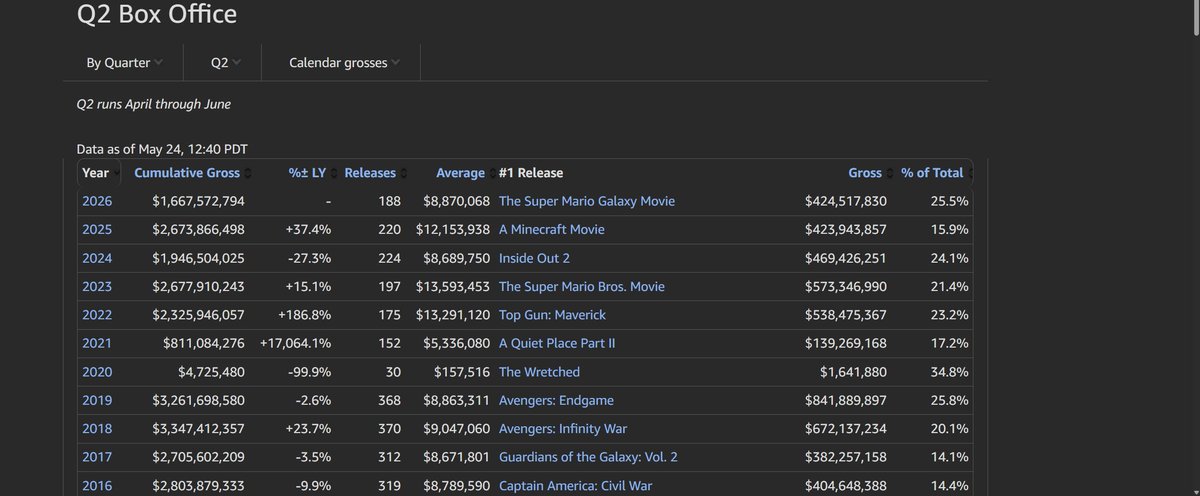Open the 2019 year link

(97, 400)
